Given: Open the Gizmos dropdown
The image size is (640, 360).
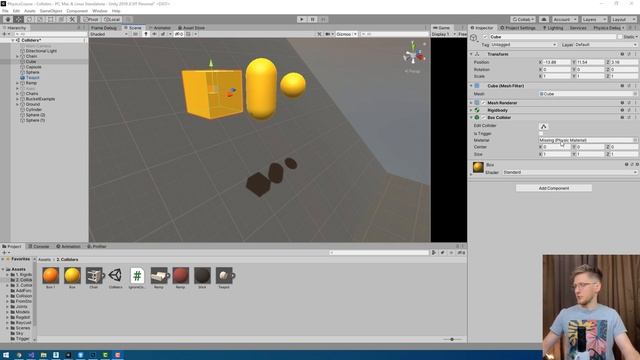Looking at the screenshot, I should [x=346, y=34].
